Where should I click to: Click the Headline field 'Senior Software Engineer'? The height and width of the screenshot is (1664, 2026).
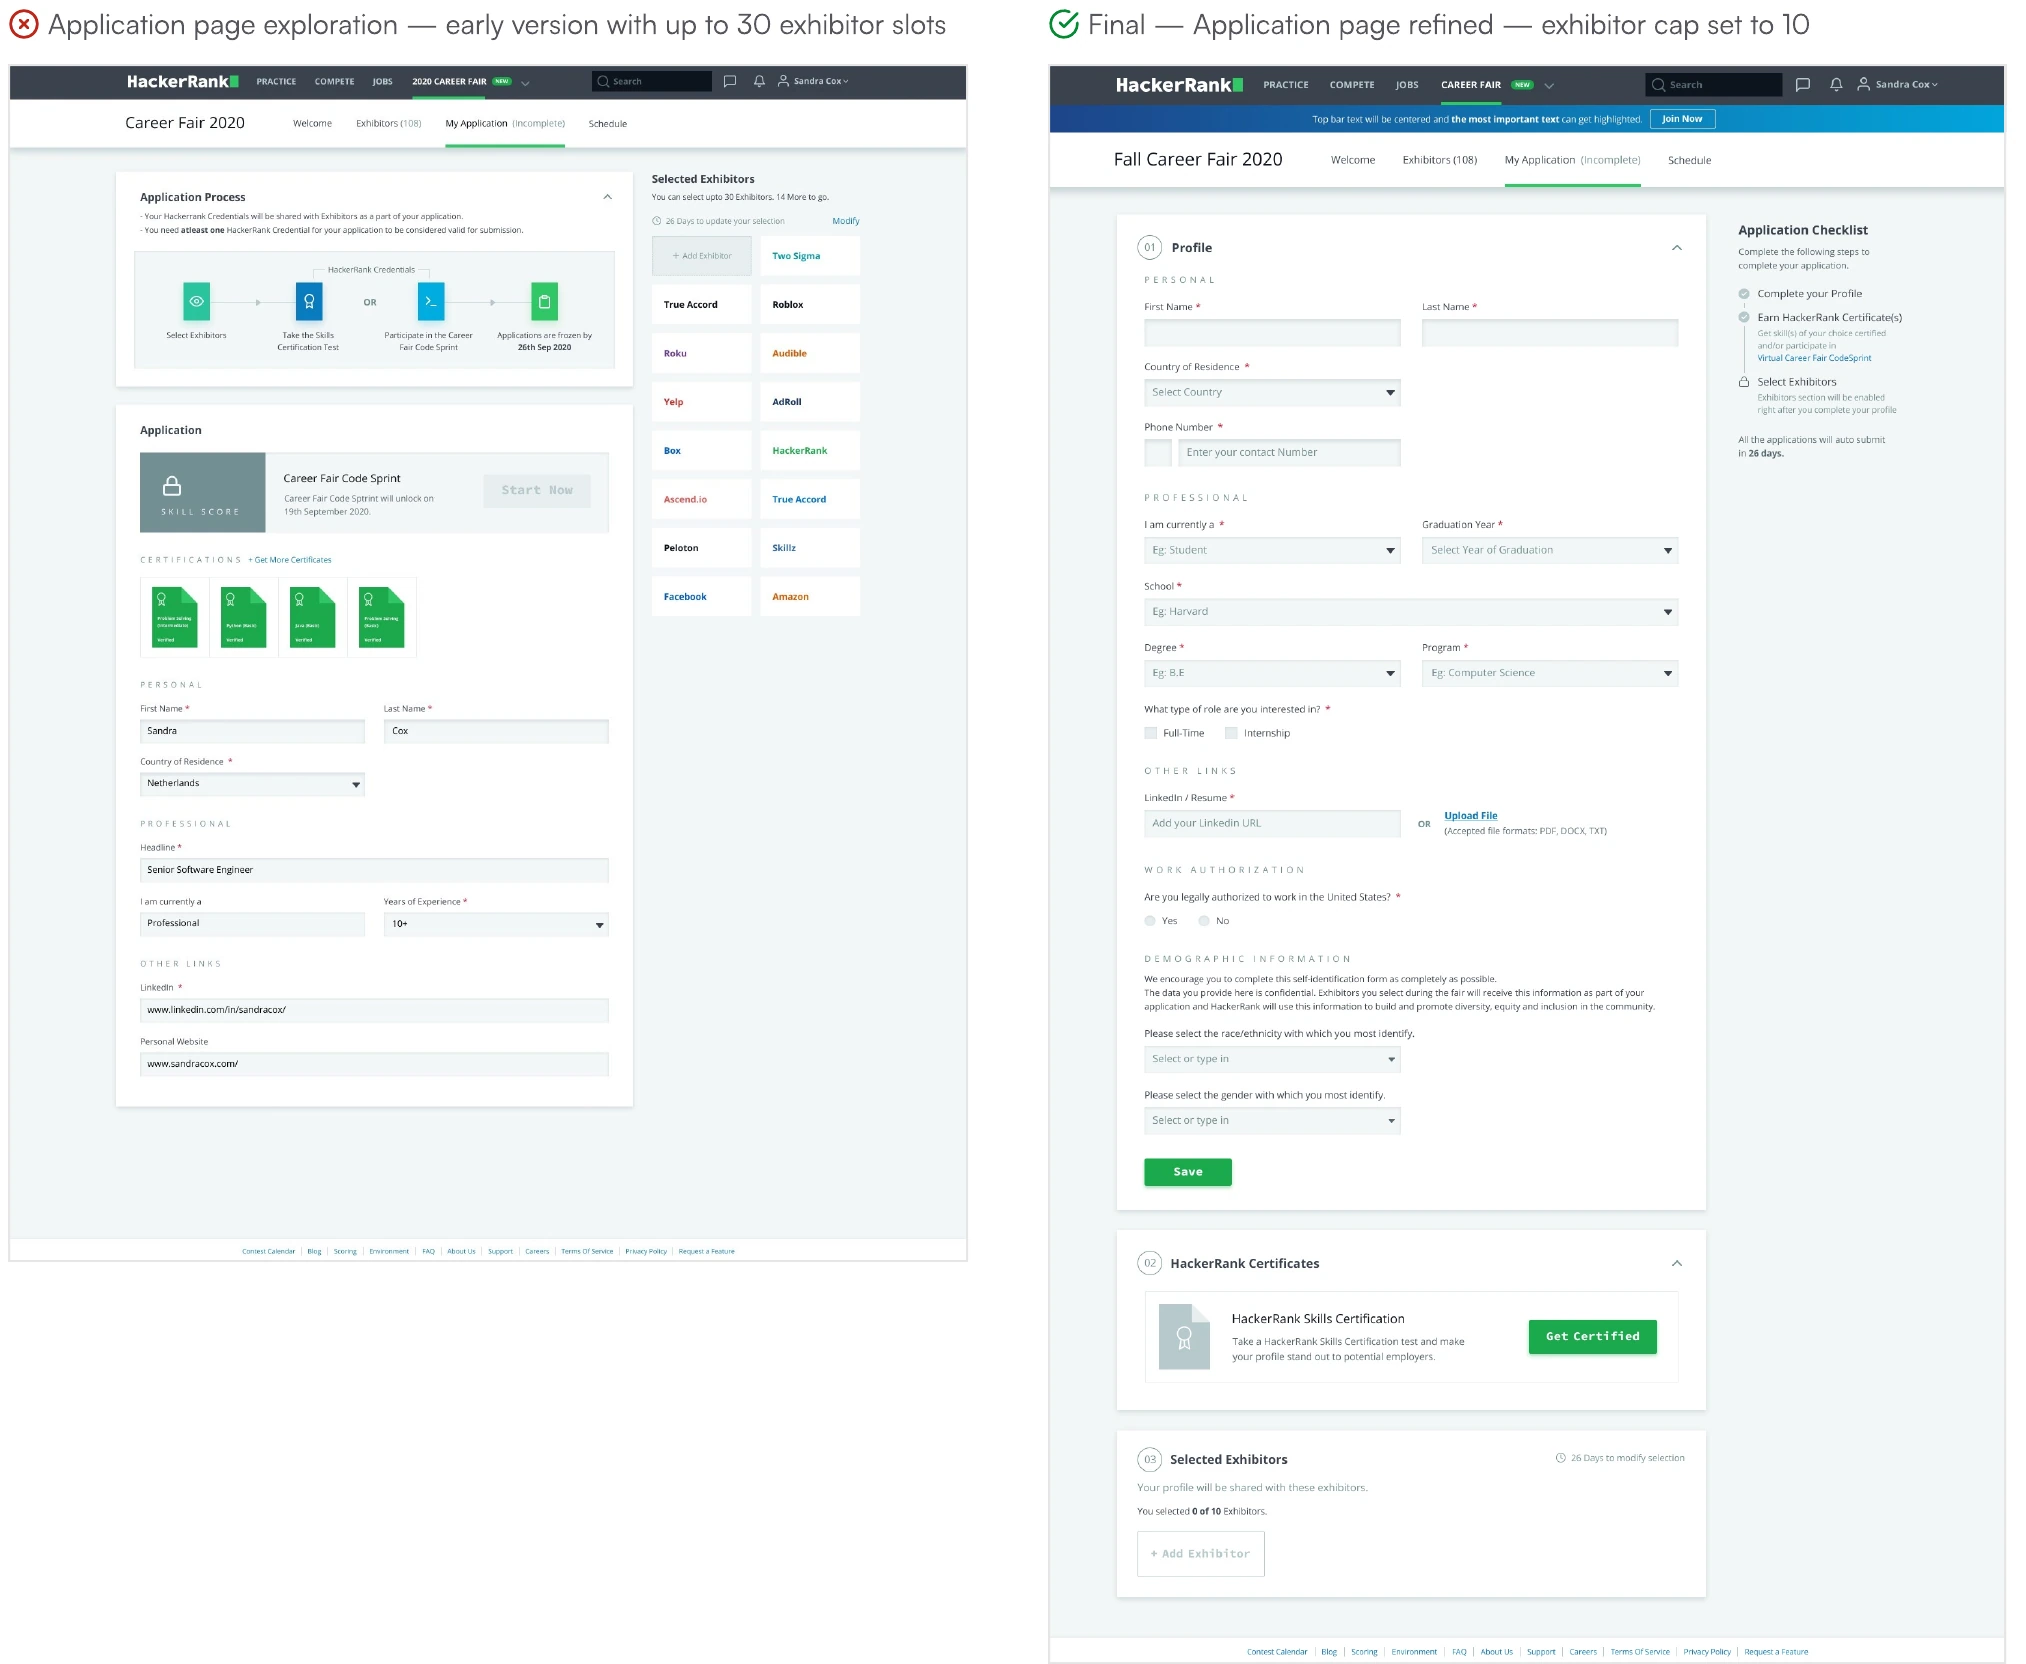pyautogui.click(x=374, y=870)
